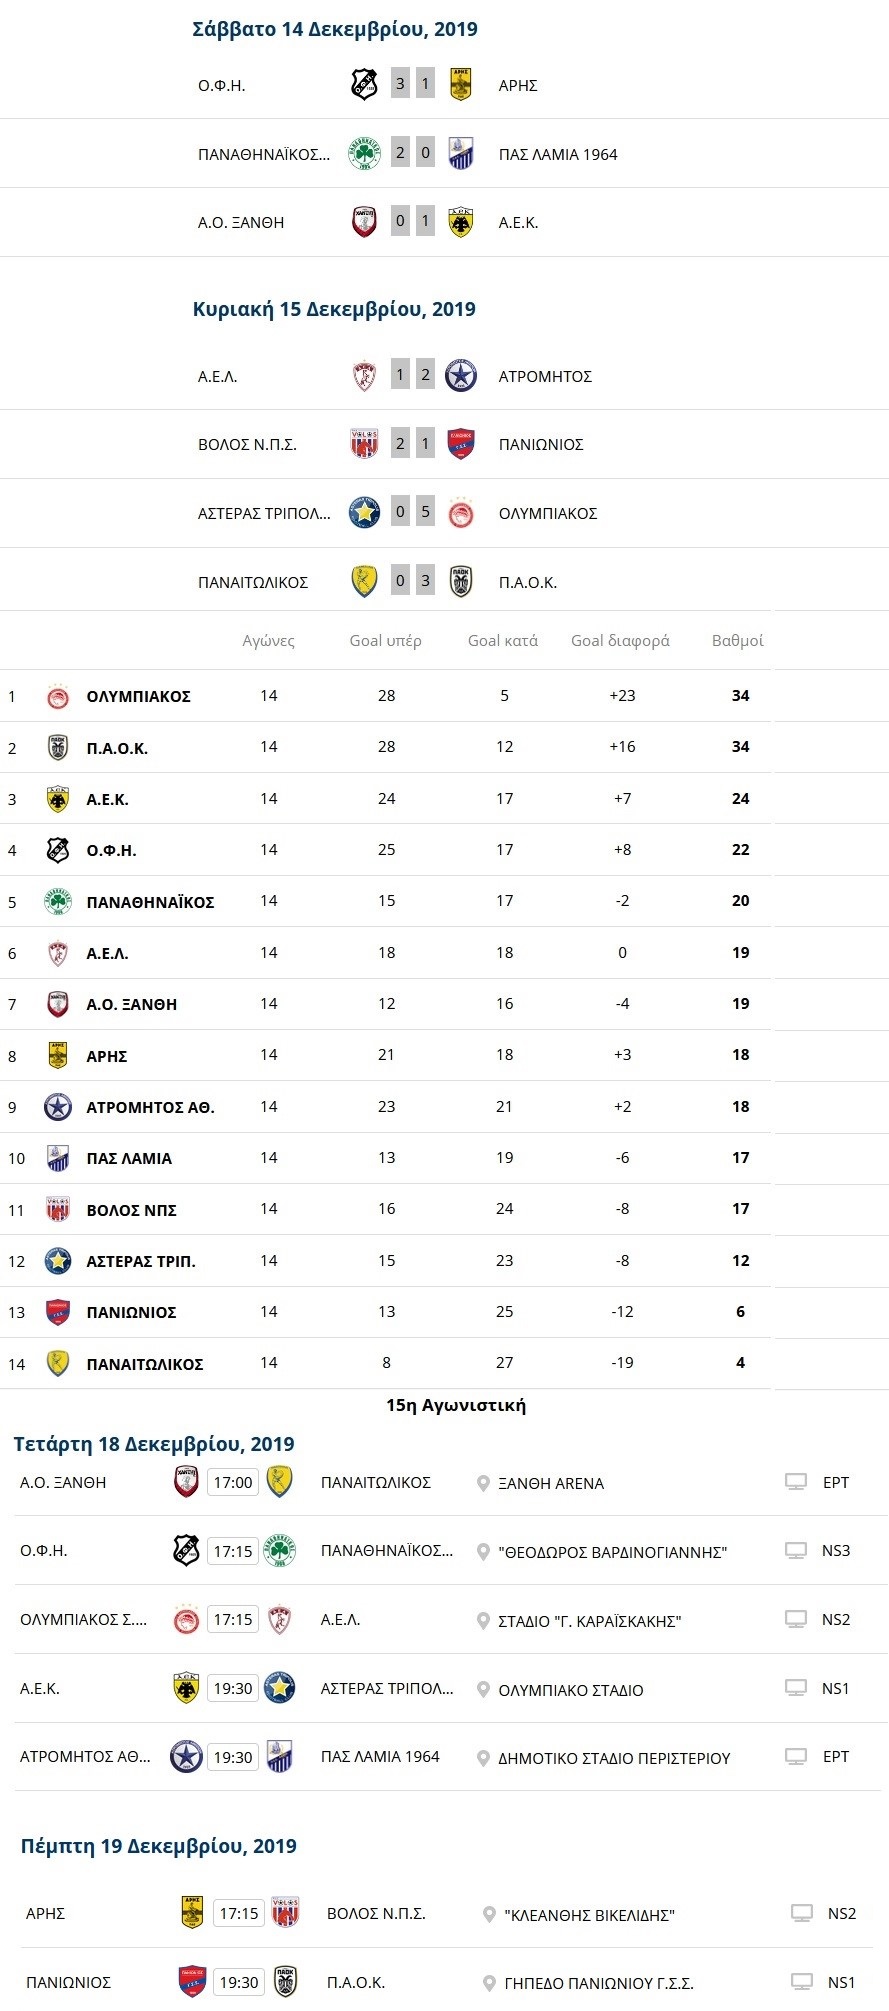Click the TV icon in the ΑΡΗΣ fixture row
889x2011 pixels.
click(802, 1913)
